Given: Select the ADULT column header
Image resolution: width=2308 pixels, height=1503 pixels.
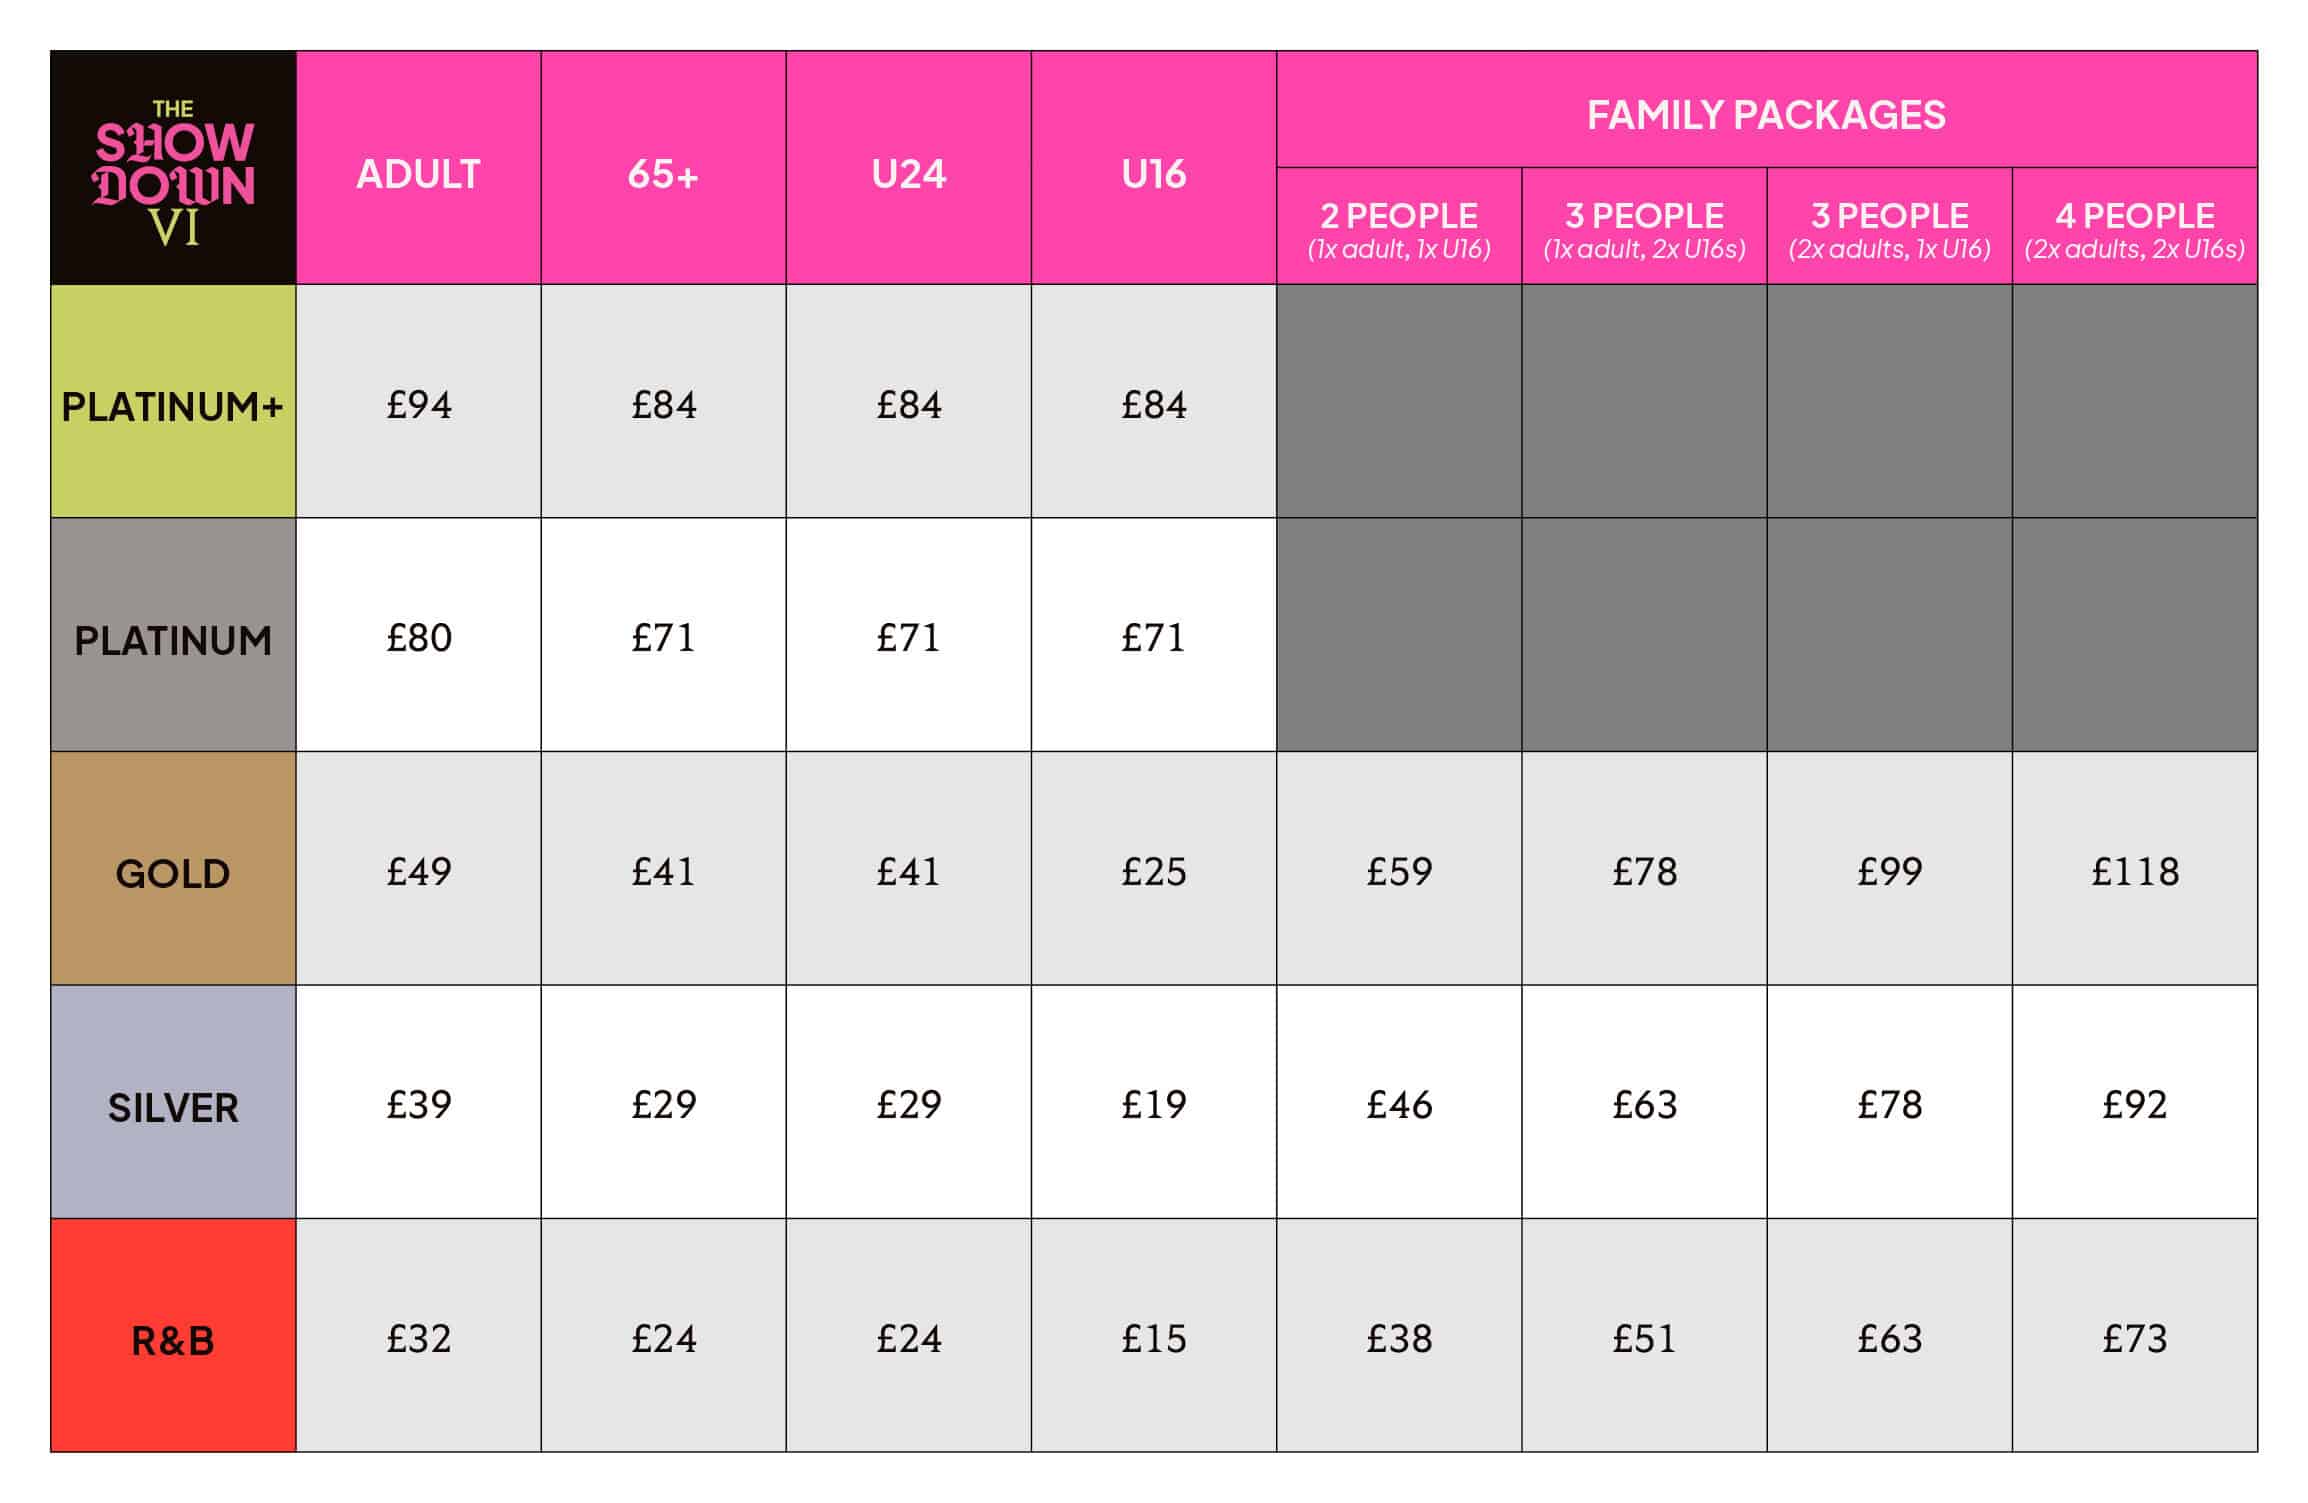Looking at the screenshot, I should [418, 174].
